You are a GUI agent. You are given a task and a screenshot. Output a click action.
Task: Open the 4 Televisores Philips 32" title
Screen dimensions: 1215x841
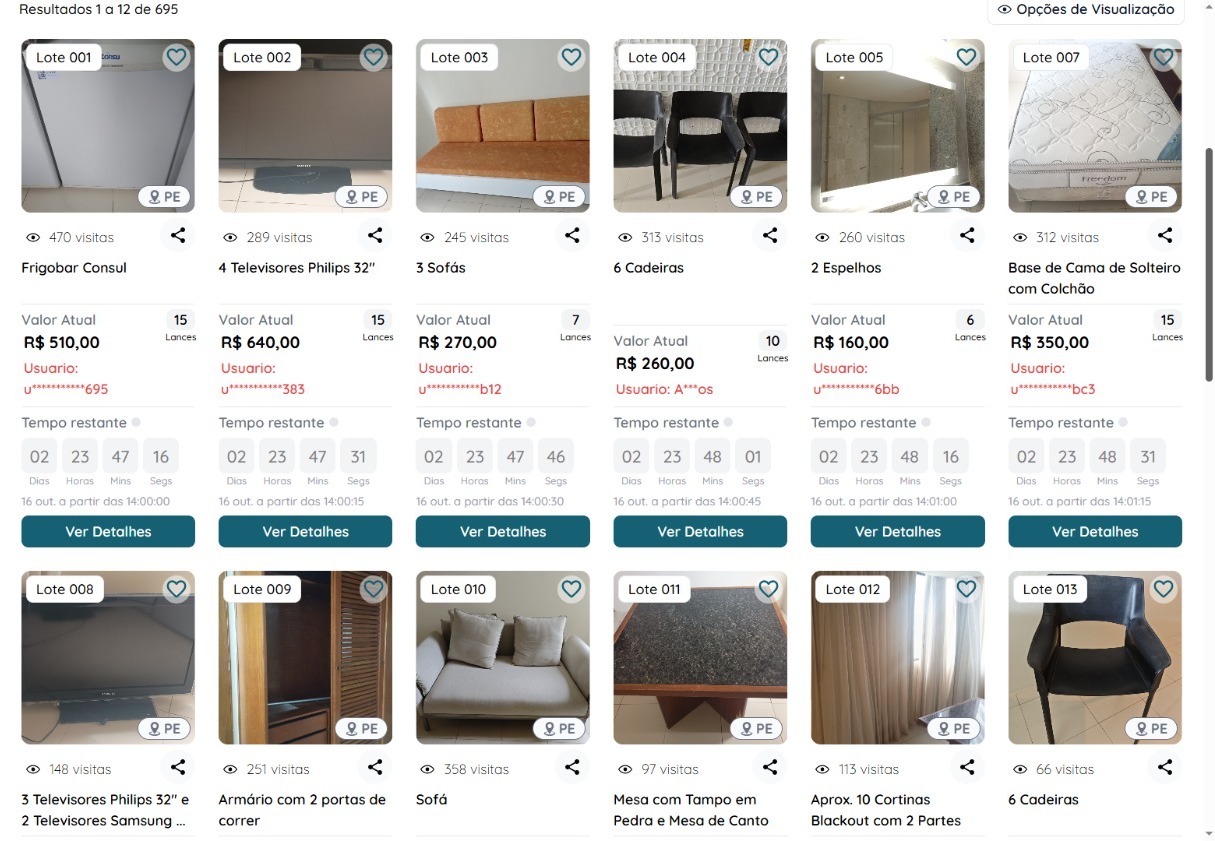(x=297, y=268)
